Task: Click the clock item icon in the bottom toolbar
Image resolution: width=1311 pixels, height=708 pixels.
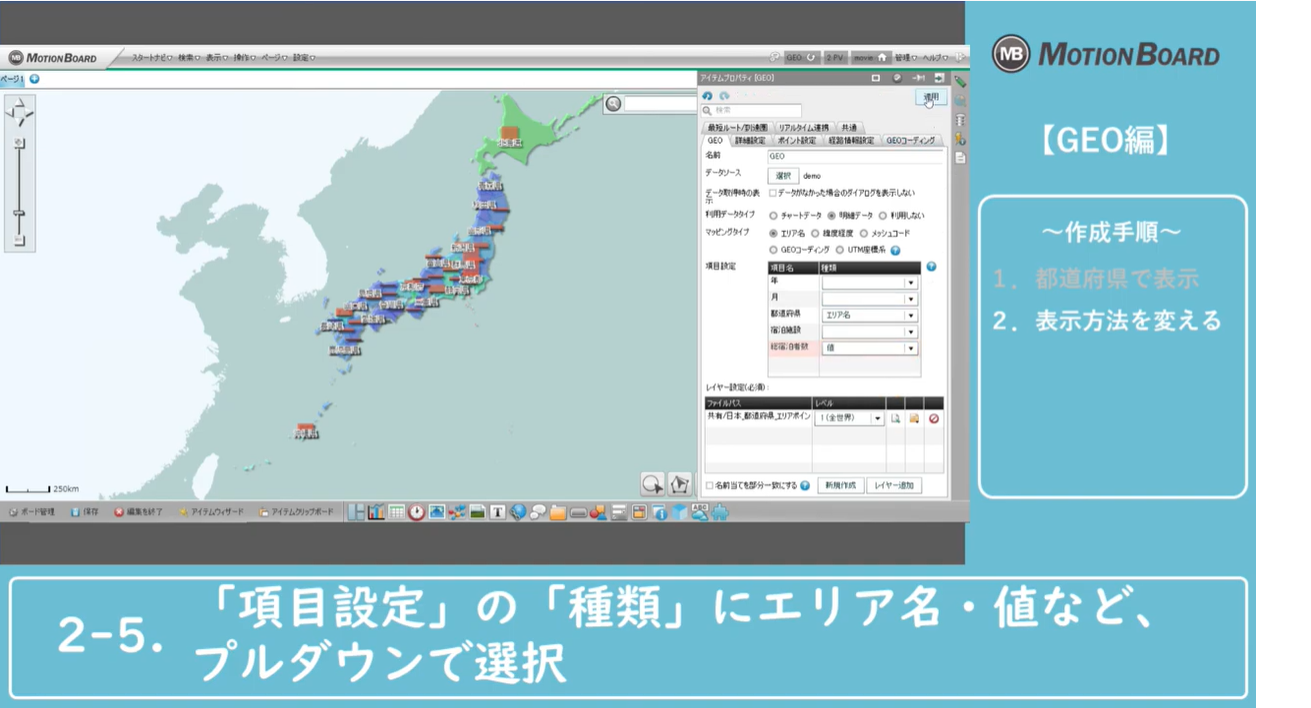Action: (416, 512)
